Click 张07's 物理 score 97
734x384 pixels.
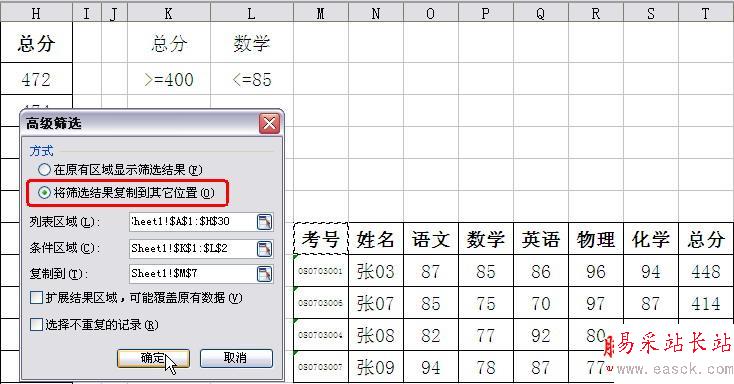[x=596, y=303]
